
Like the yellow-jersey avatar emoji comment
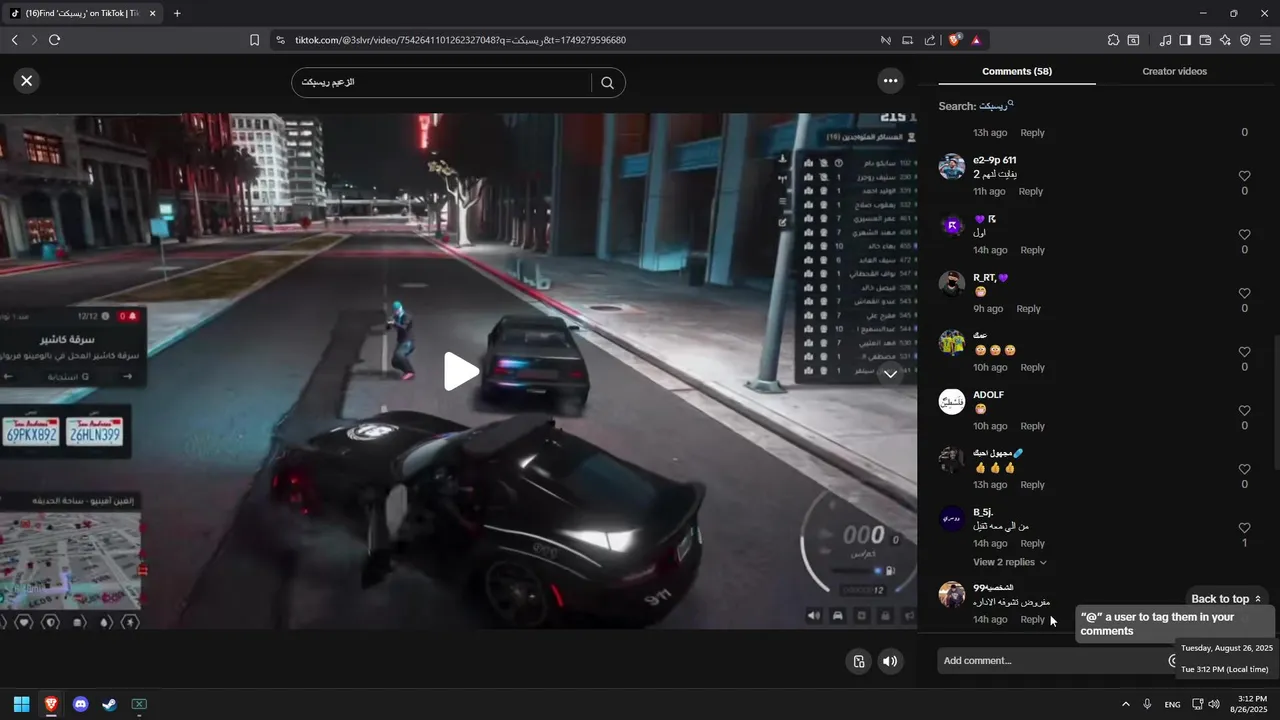(x=1244, y=352)
